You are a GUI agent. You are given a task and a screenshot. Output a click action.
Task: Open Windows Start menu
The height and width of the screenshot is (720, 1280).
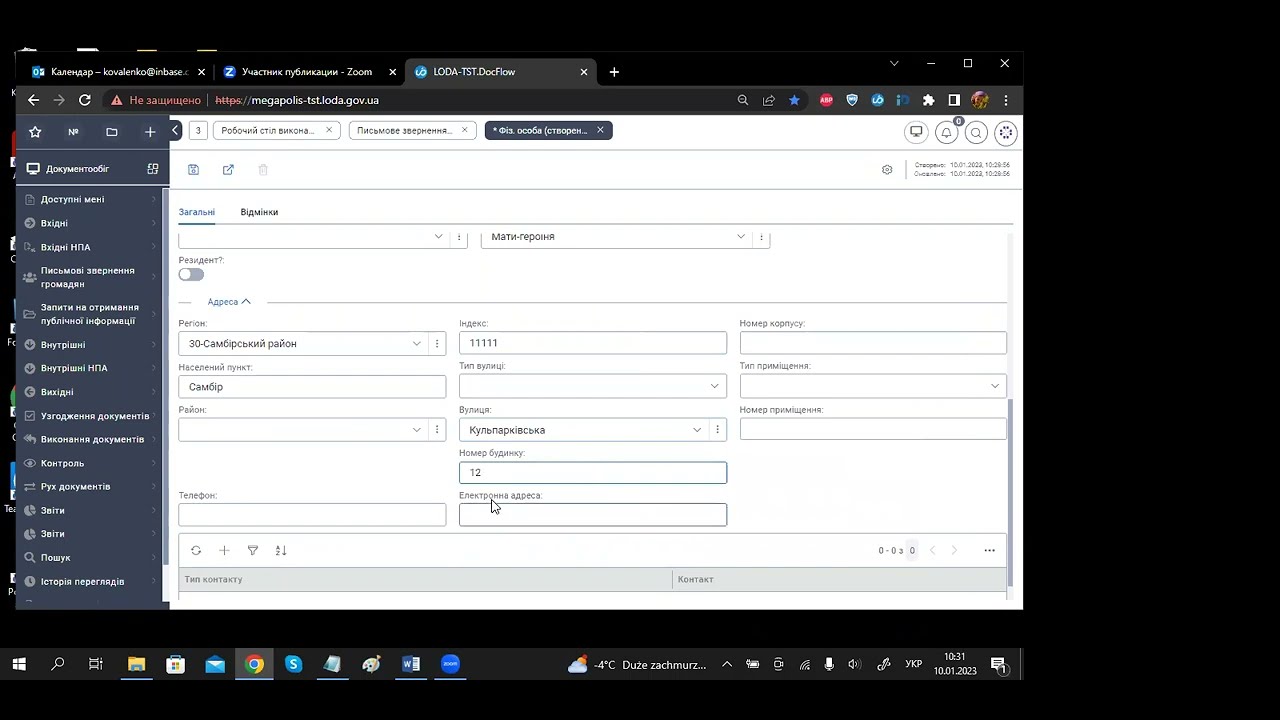click(19, 664)
